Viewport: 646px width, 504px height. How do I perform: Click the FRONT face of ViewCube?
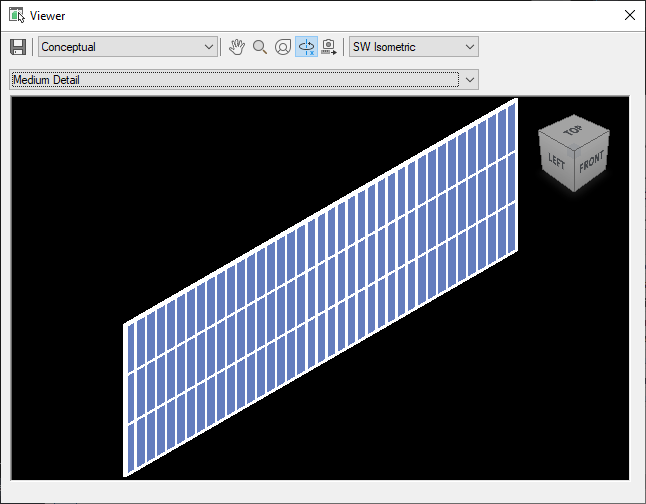point(592,161)
